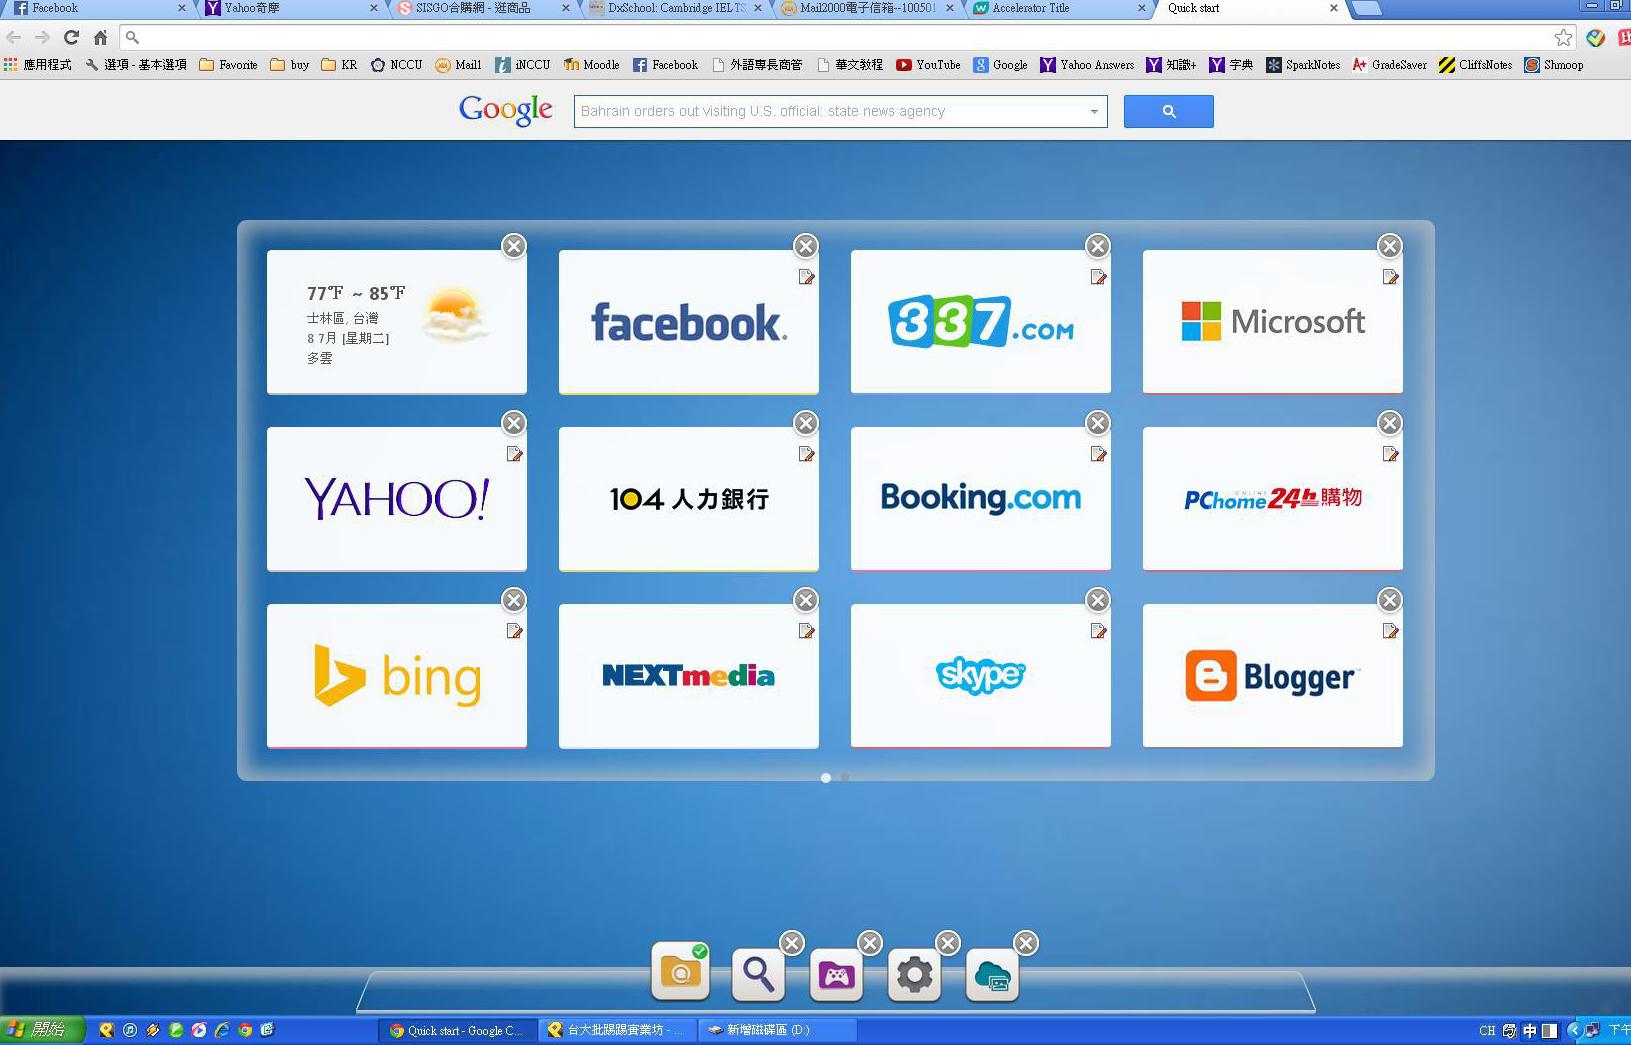The image size is (1631, 1045).
Task: Switch to the Mail2000電子信箱 tab
Action: [868, 8]
